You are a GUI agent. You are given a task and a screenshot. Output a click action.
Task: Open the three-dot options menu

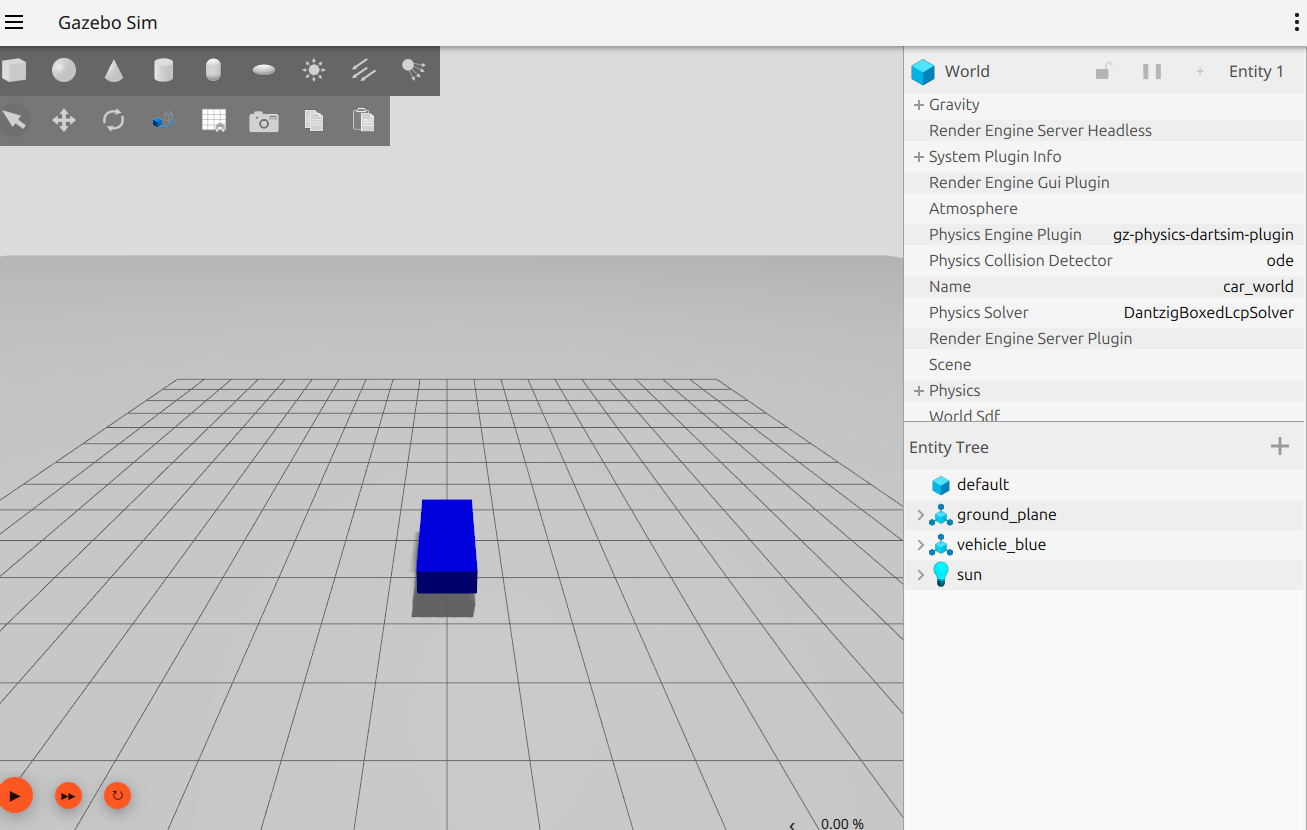[x=1296, y=23]
